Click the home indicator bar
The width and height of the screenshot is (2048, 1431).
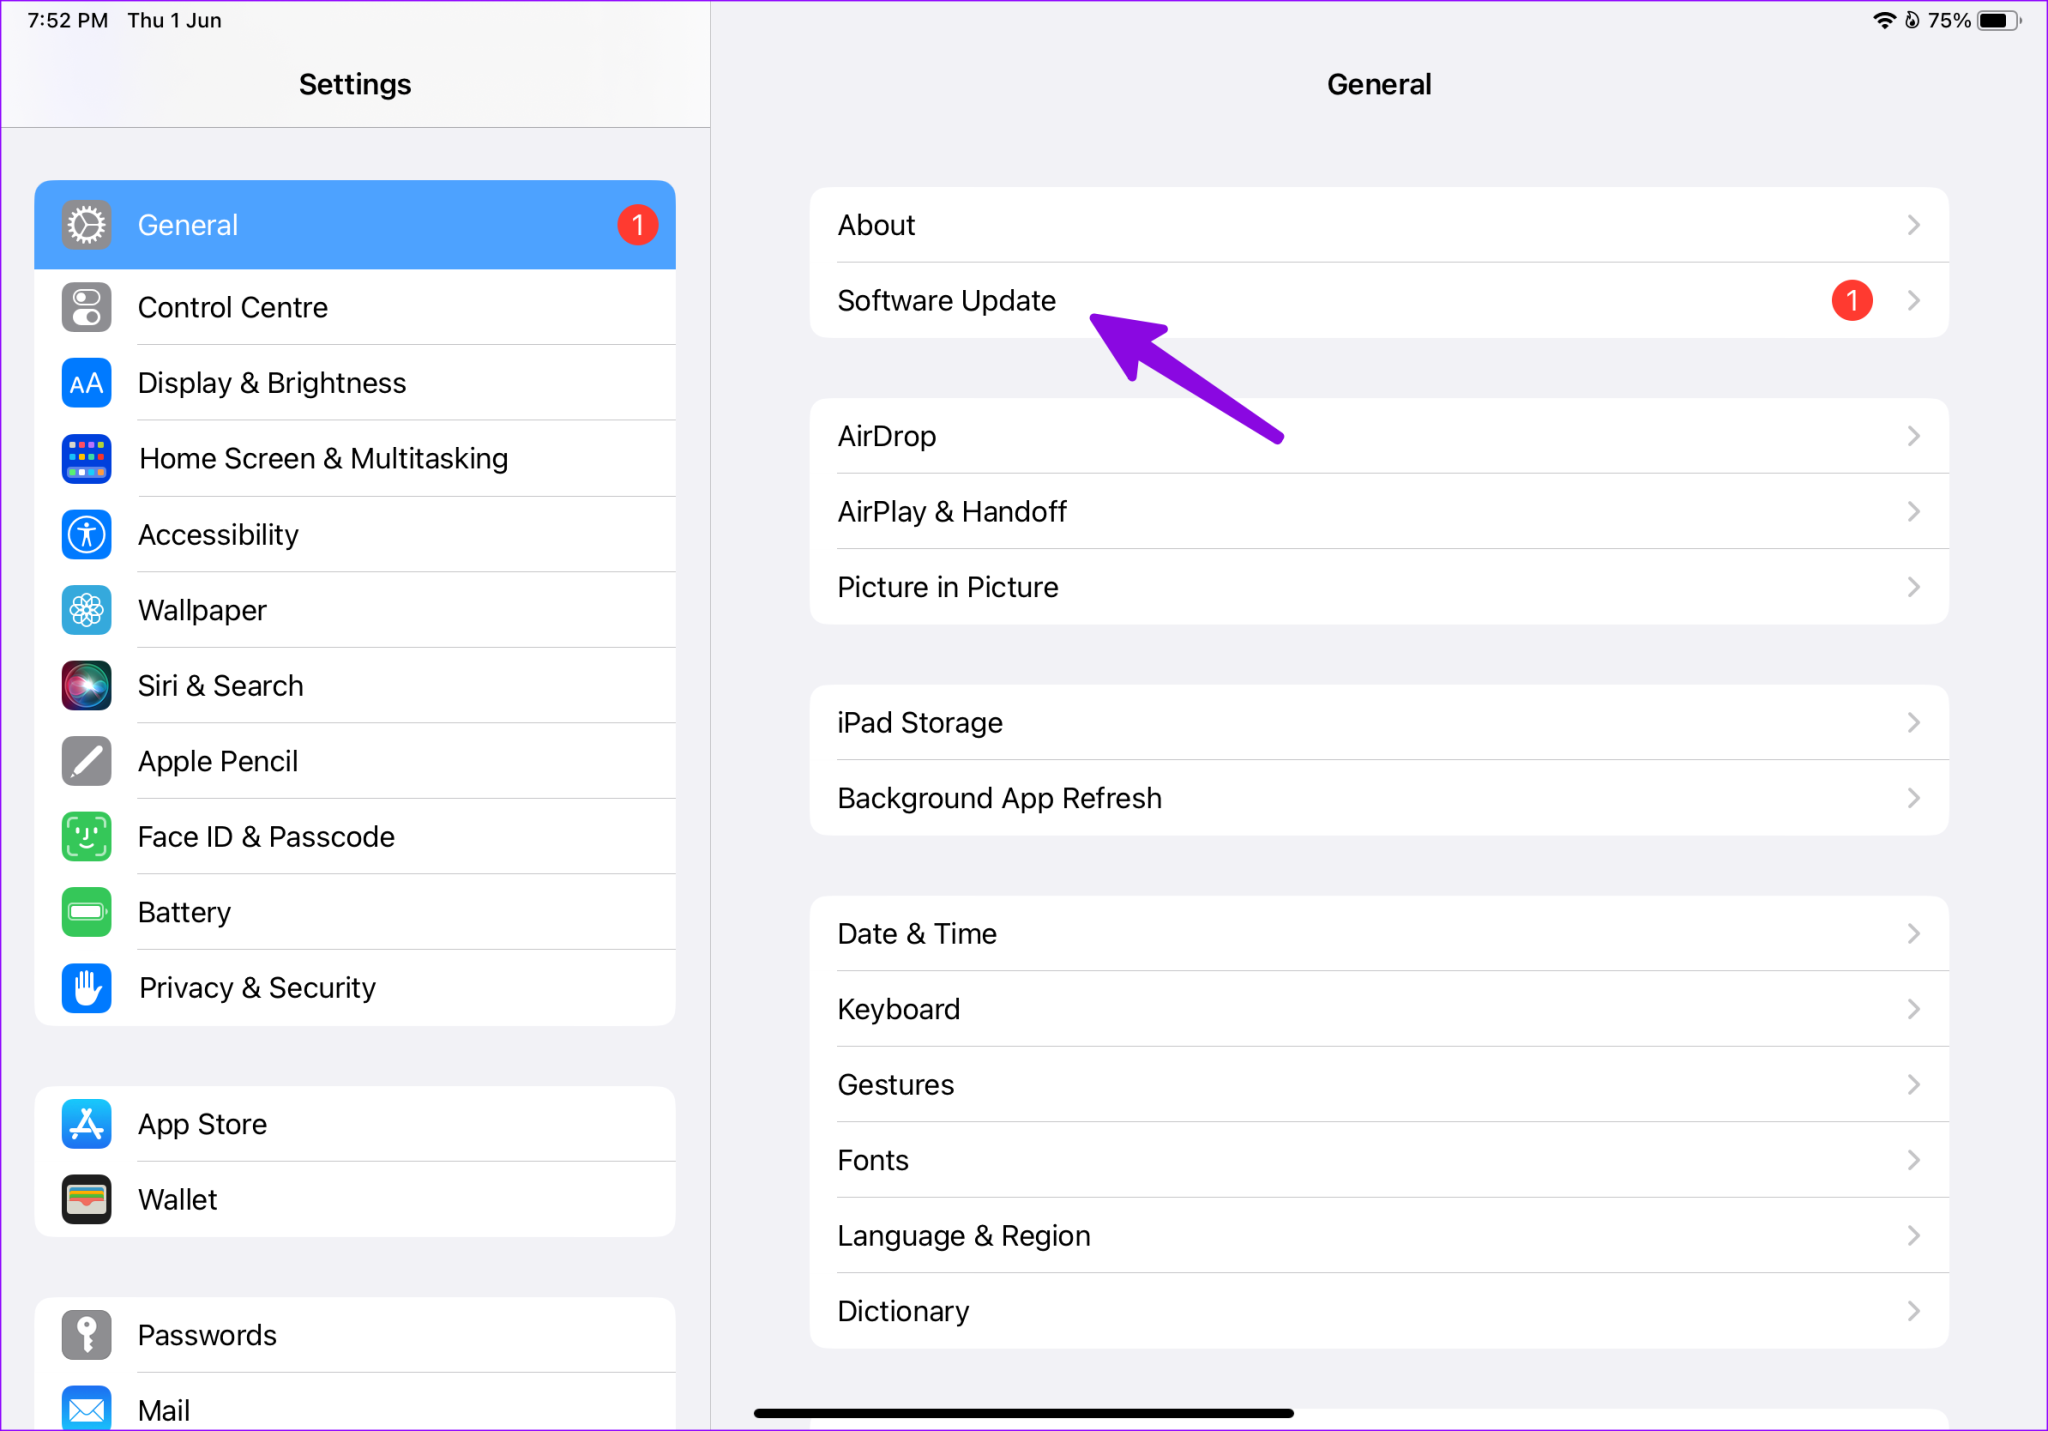point(1023,1413)
